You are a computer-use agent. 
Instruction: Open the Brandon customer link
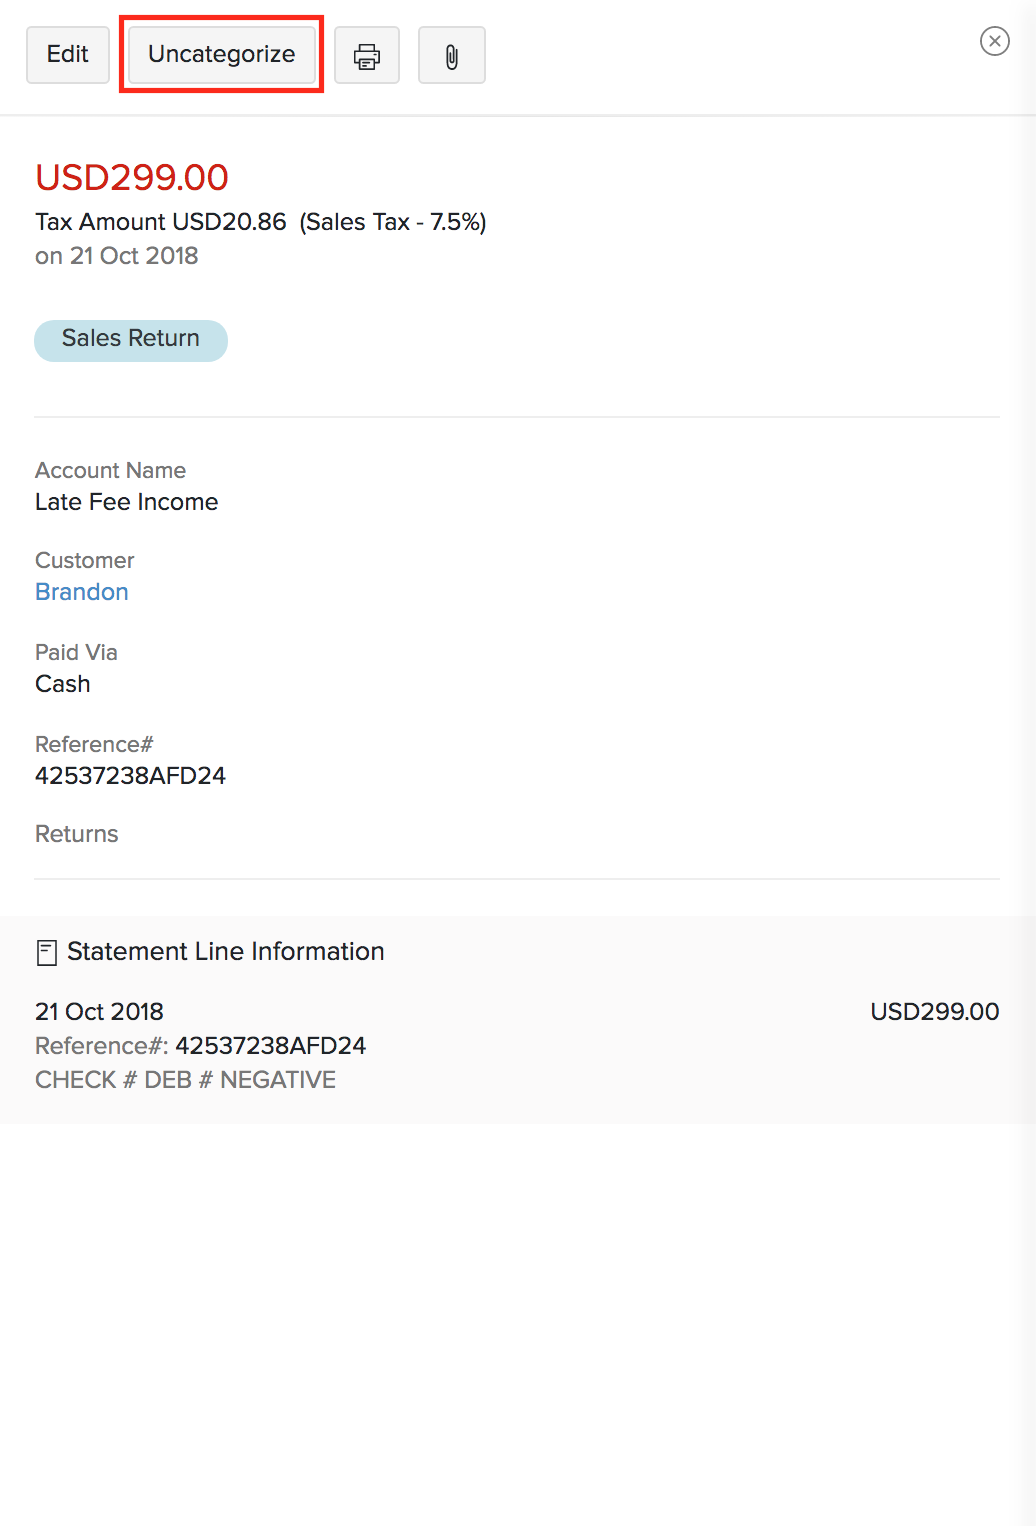pos(82,592)
